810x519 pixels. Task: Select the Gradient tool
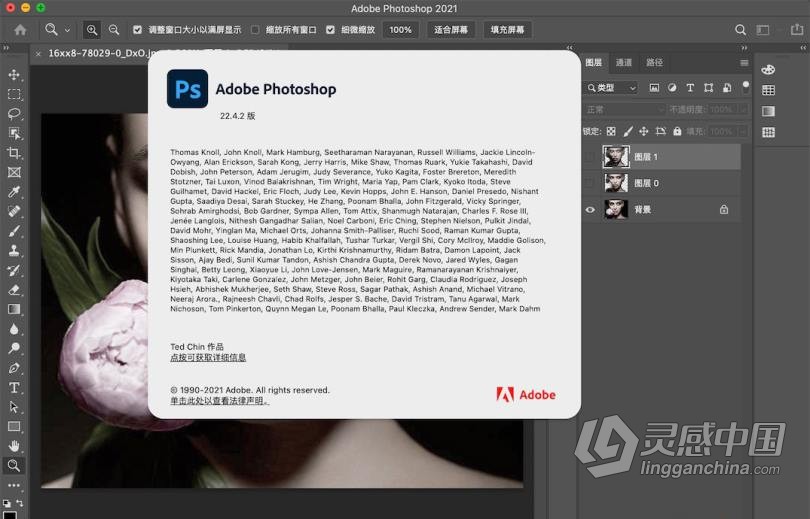(x=14, y=309)
